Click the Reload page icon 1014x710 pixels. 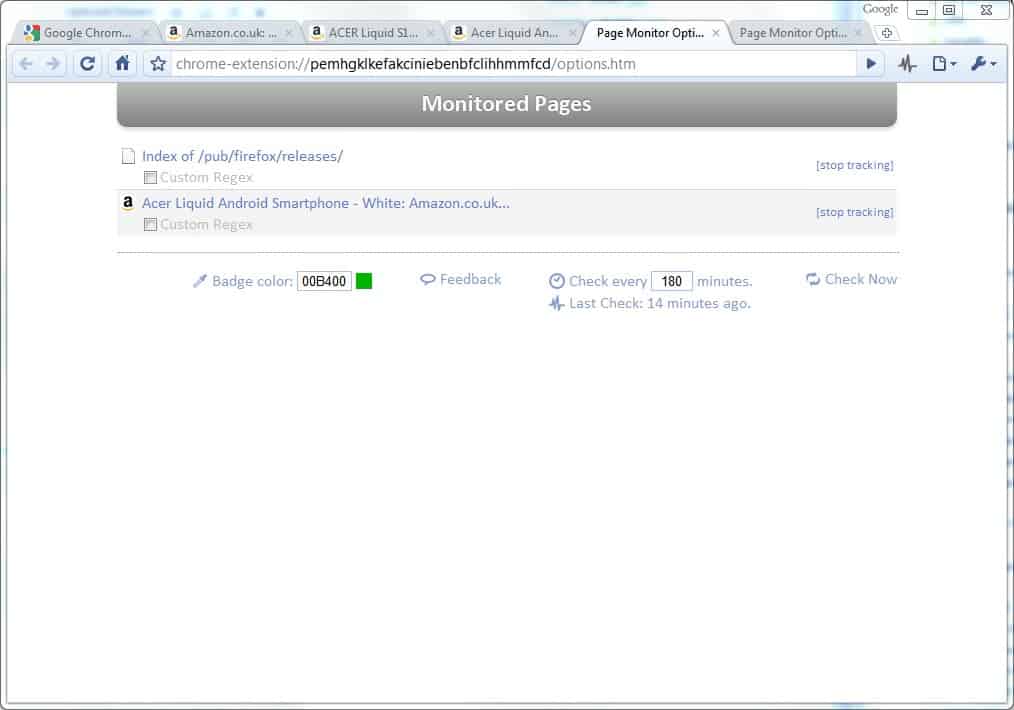pos(86,63)
